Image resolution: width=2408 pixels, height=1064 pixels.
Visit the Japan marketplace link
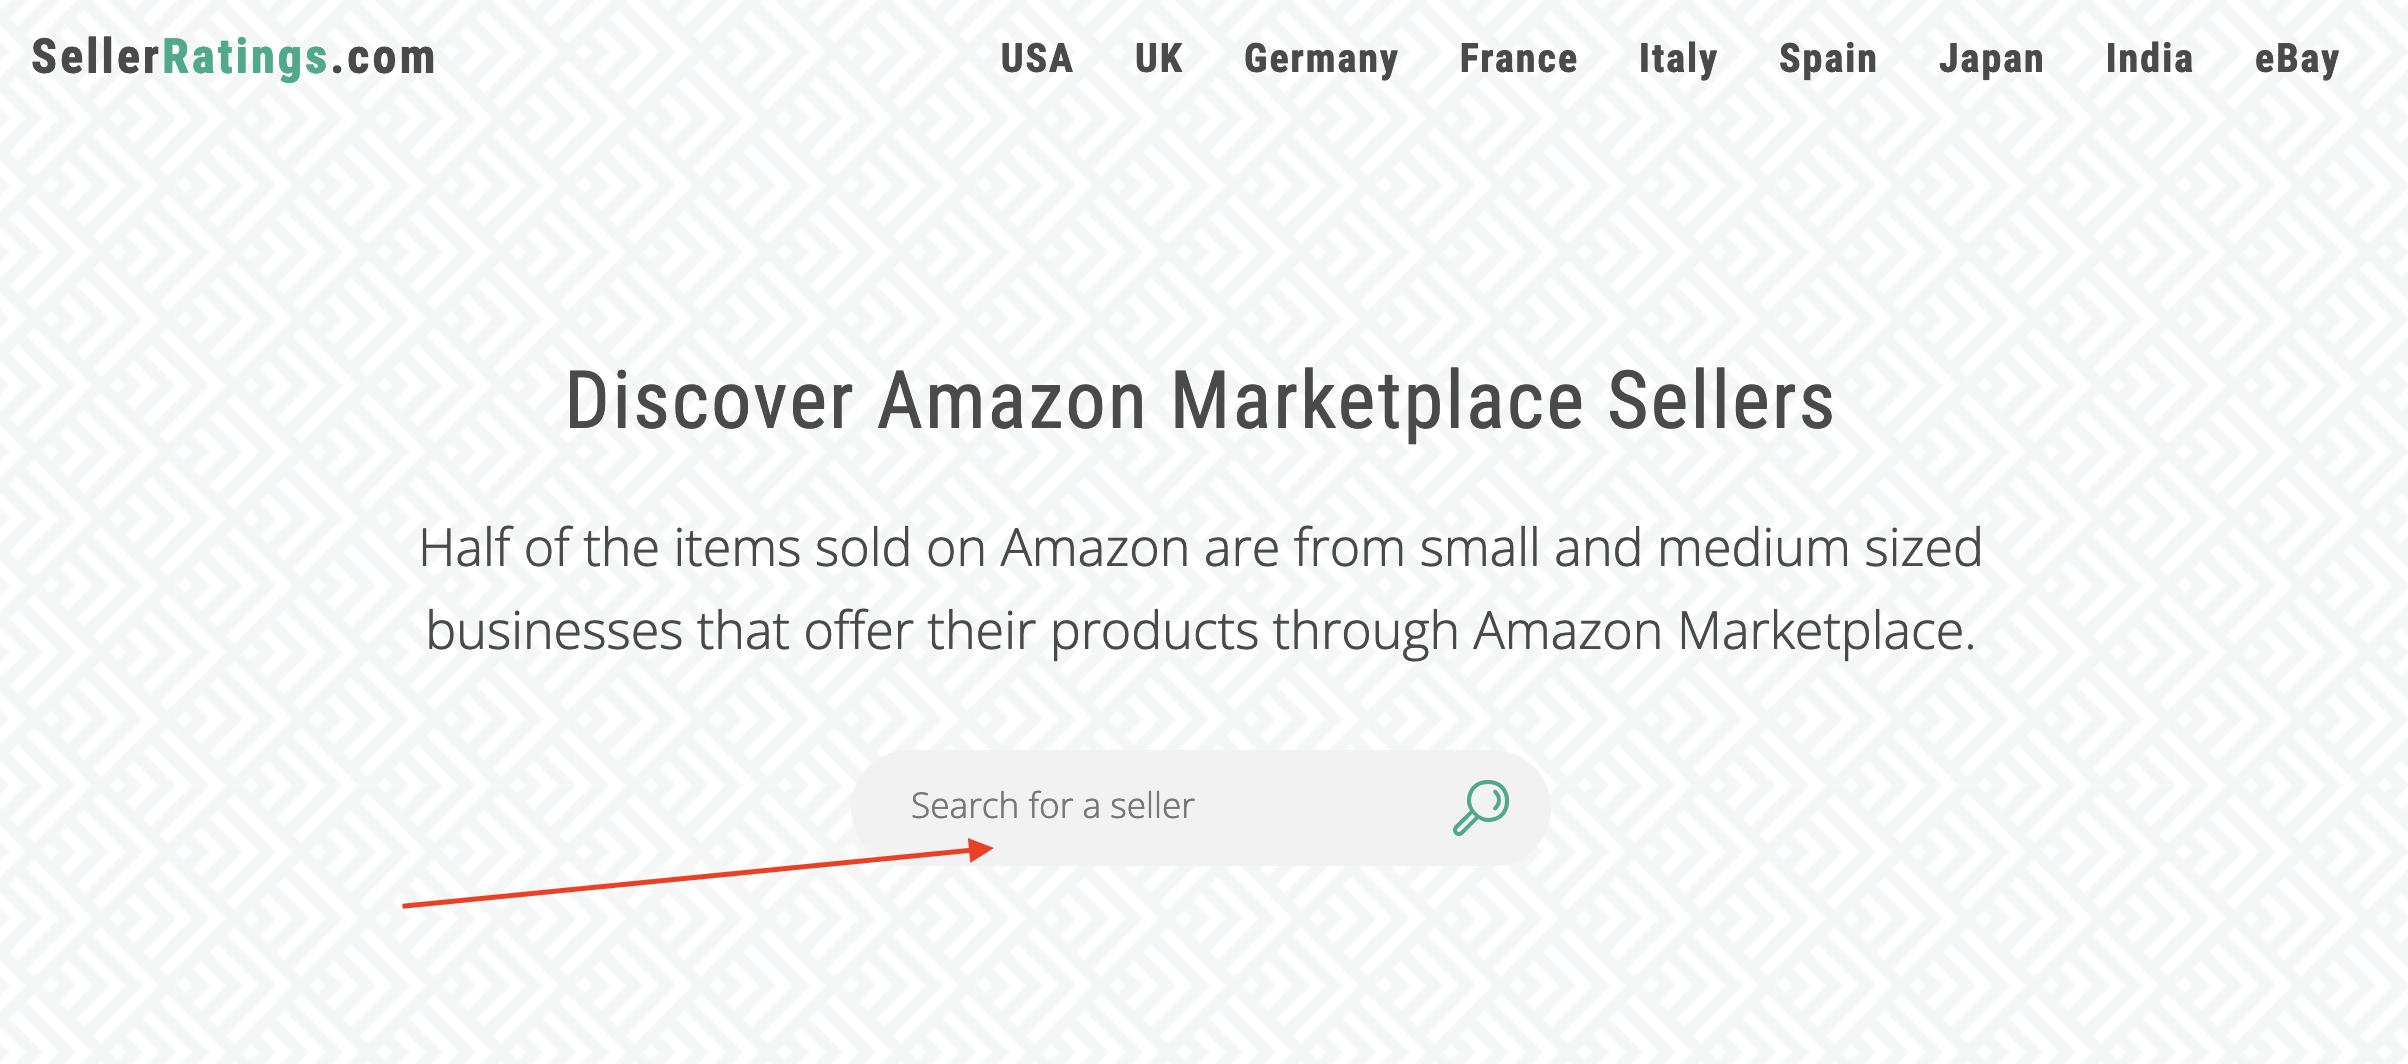pos(1991,59)
